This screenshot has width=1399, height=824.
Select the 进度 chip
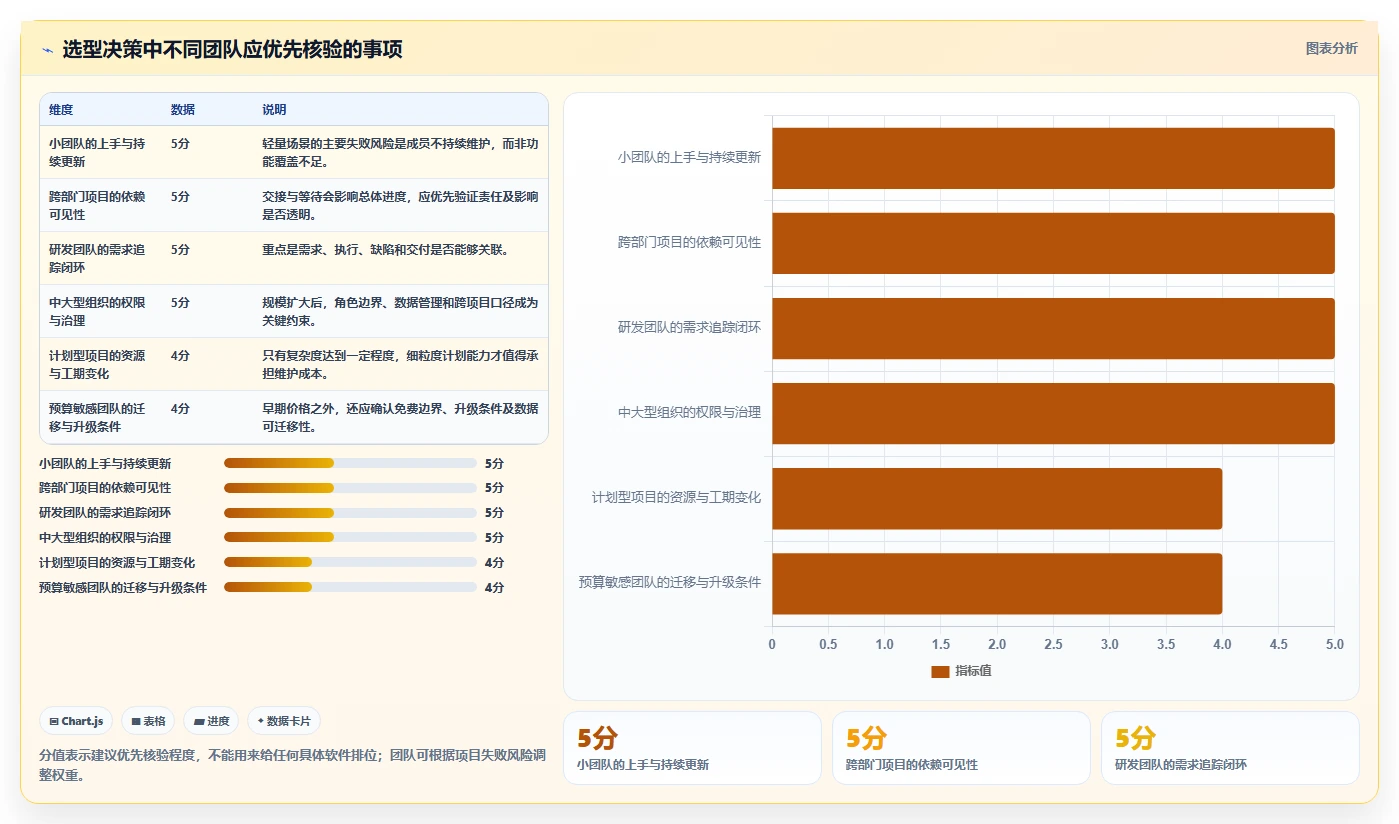point(211,721)
